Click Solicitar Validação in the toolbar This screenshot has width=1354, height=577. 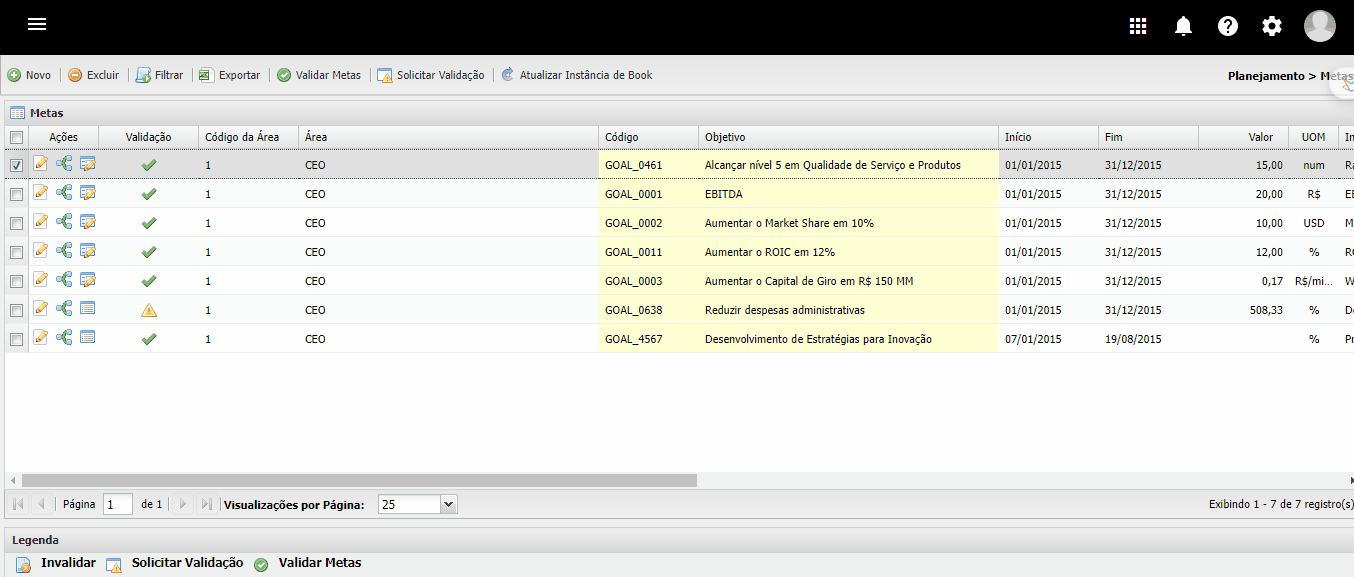point(431,75)
